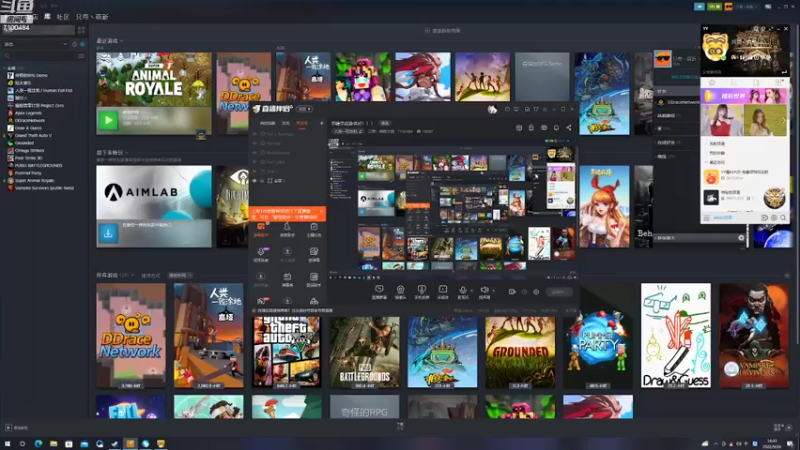Open advanced filter icon beside search field
Viewport: 800px width, 450px height.
[x=81, y=56]
